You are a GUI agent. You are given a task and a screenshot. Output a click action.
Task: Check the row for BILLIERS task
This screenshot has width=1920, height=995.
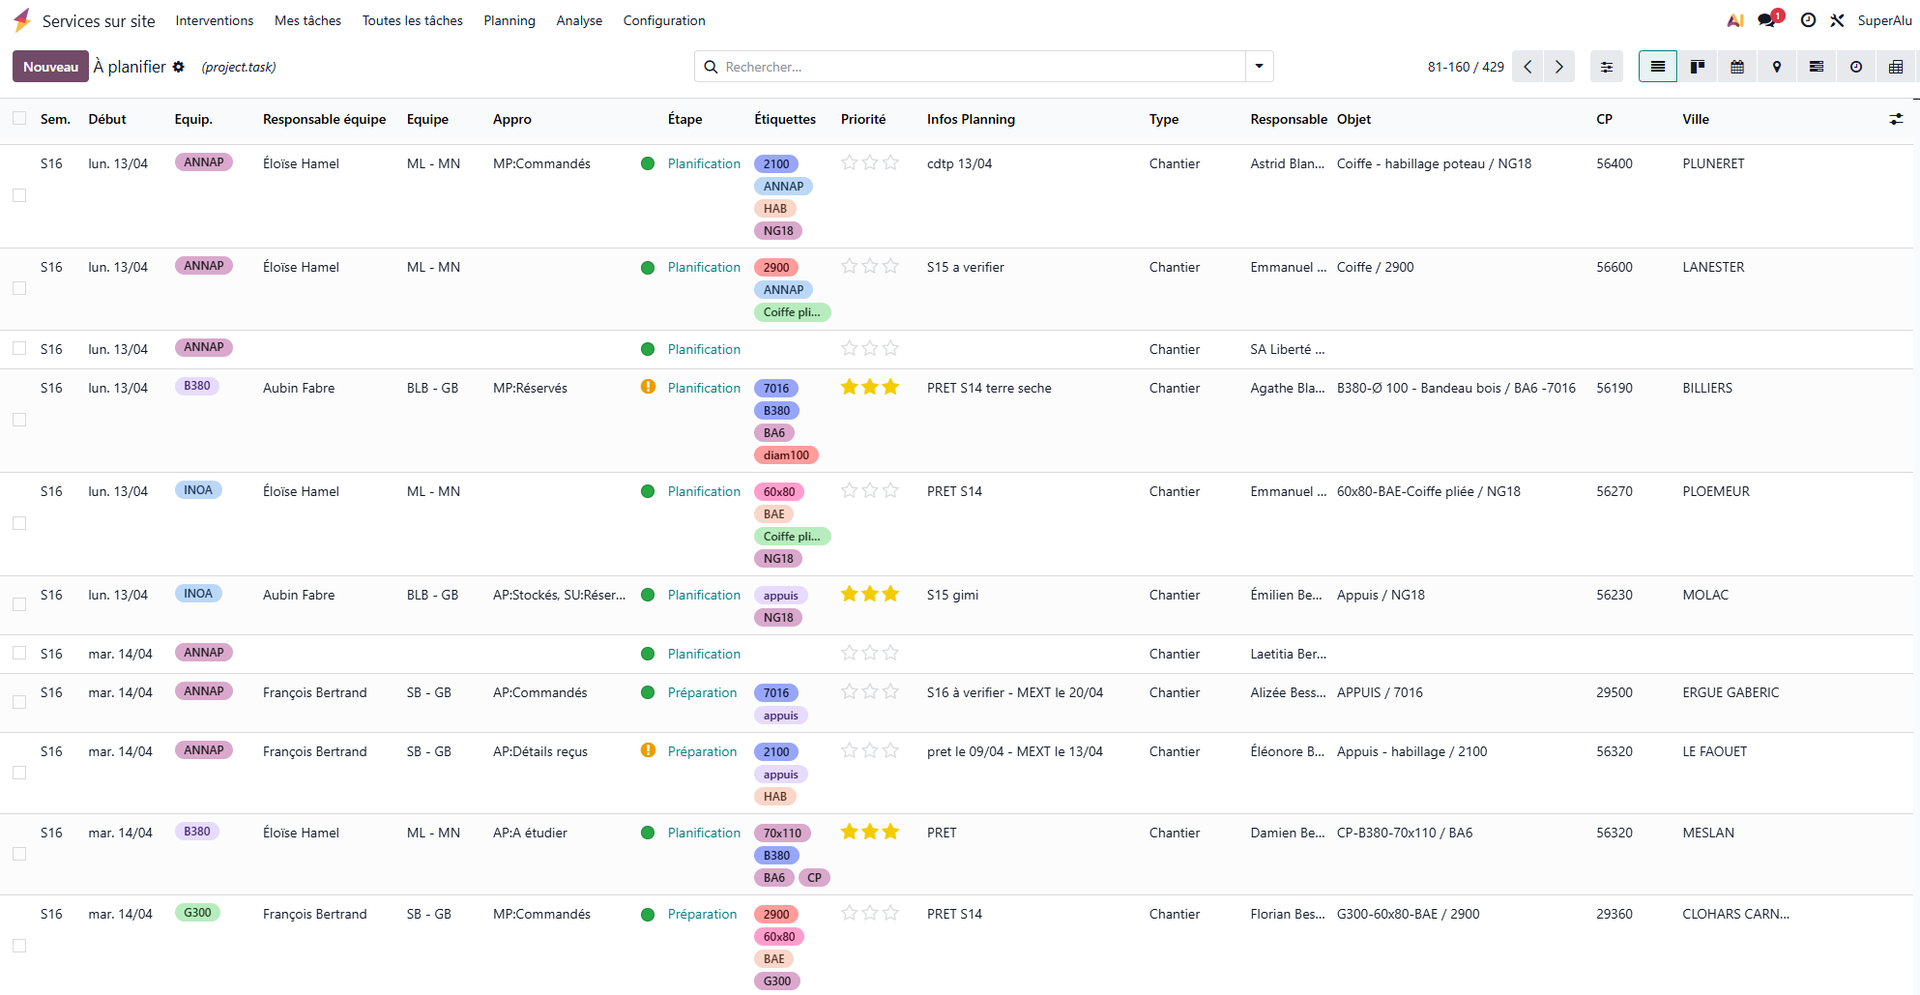coord(19,420)
